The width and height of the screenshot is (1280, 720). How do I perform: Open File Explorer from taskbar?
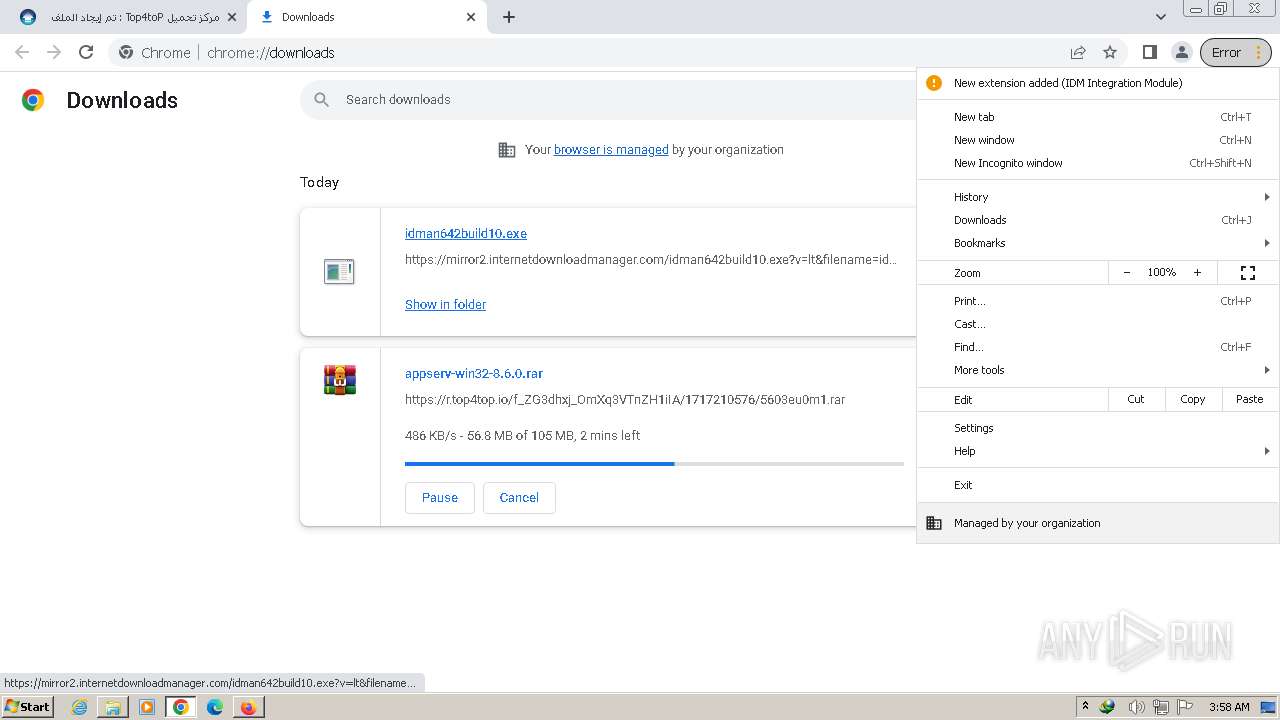(x=113, y=707)
